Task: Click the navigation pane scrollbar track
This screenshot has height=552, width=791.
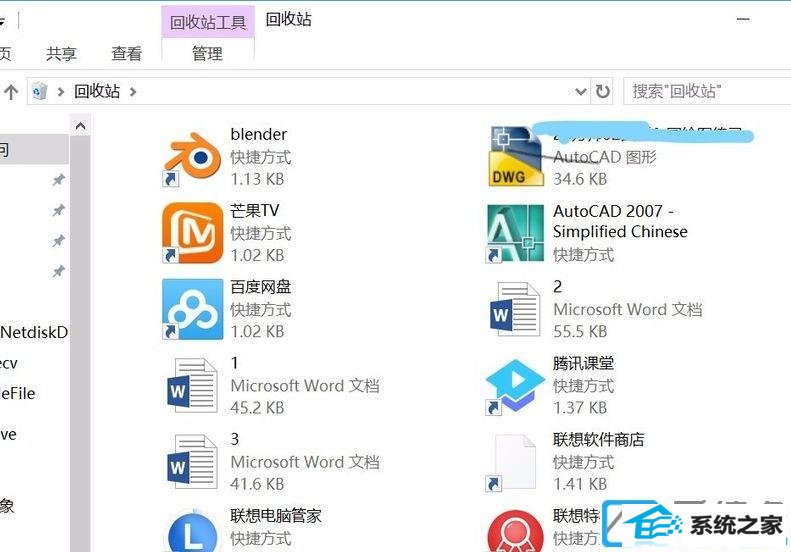Action: coord(80,343)
